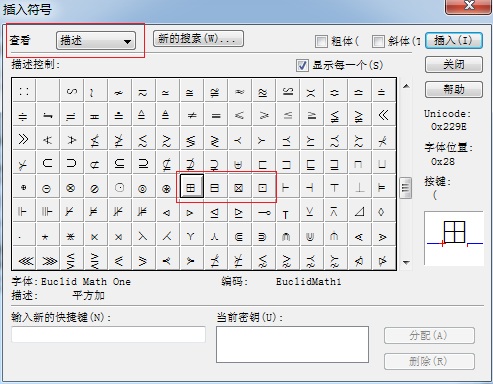Open 帮助 help
Viewport: 493px width, 384px height.
[x=454, y=89]
